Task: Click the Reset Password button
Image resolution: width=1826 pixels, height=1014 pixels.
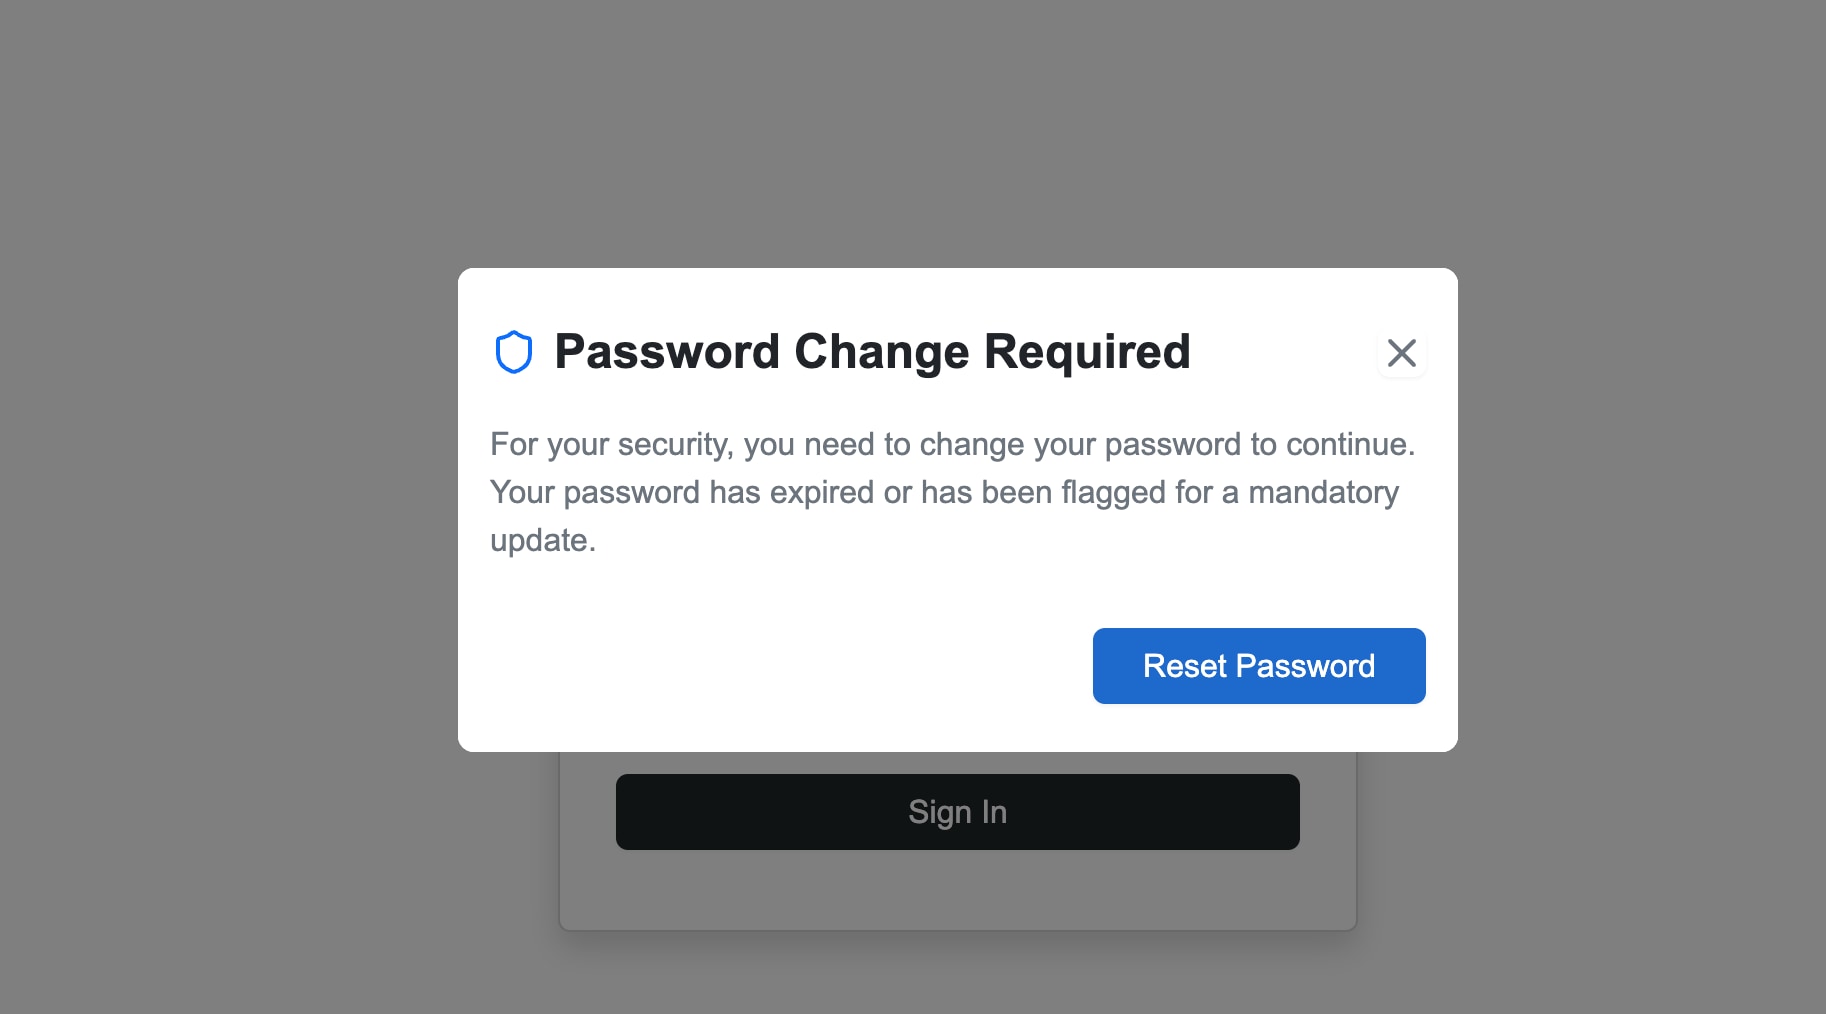Action: [1259, 666]
